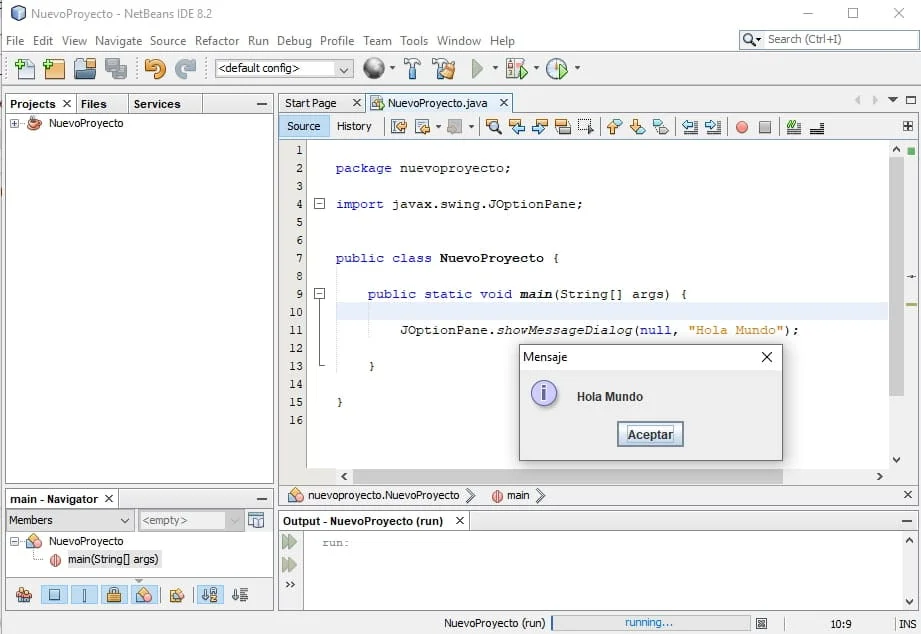Toggle Show Inner Classes filter
The height and width of the screenshot is (634, 921).
point(144,595)
